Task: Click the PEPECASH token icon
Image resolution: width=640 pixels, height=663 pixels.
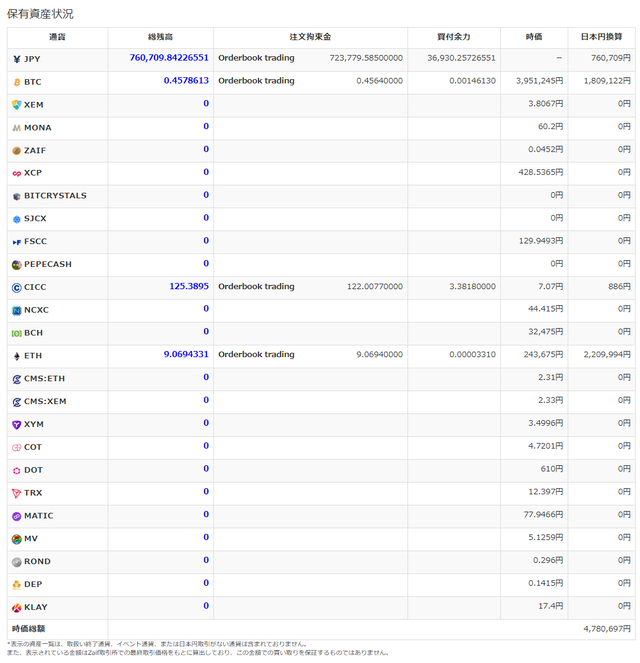Action: (x=16, y=265)
